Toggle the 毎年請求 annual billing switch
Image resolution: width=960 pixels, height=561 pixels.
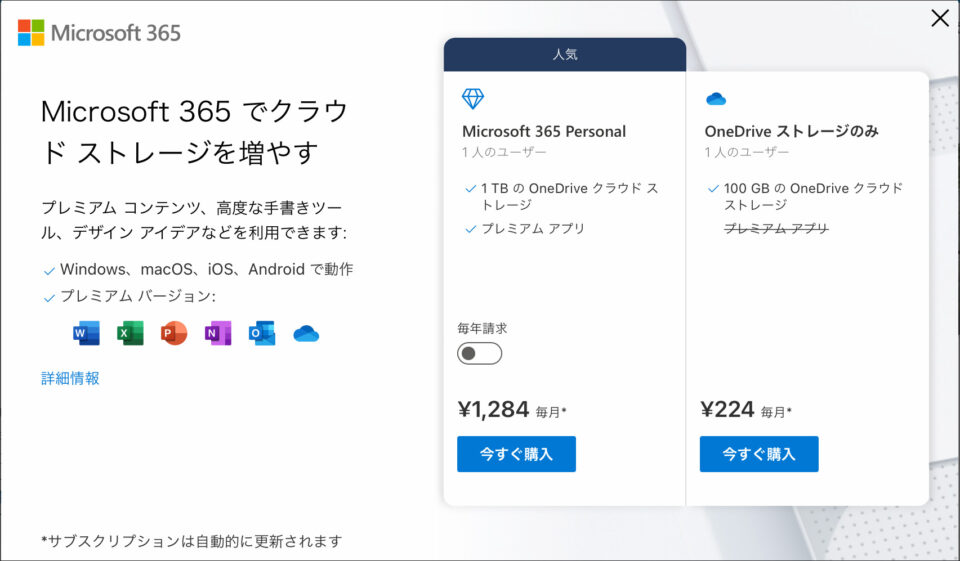[479, 353]
